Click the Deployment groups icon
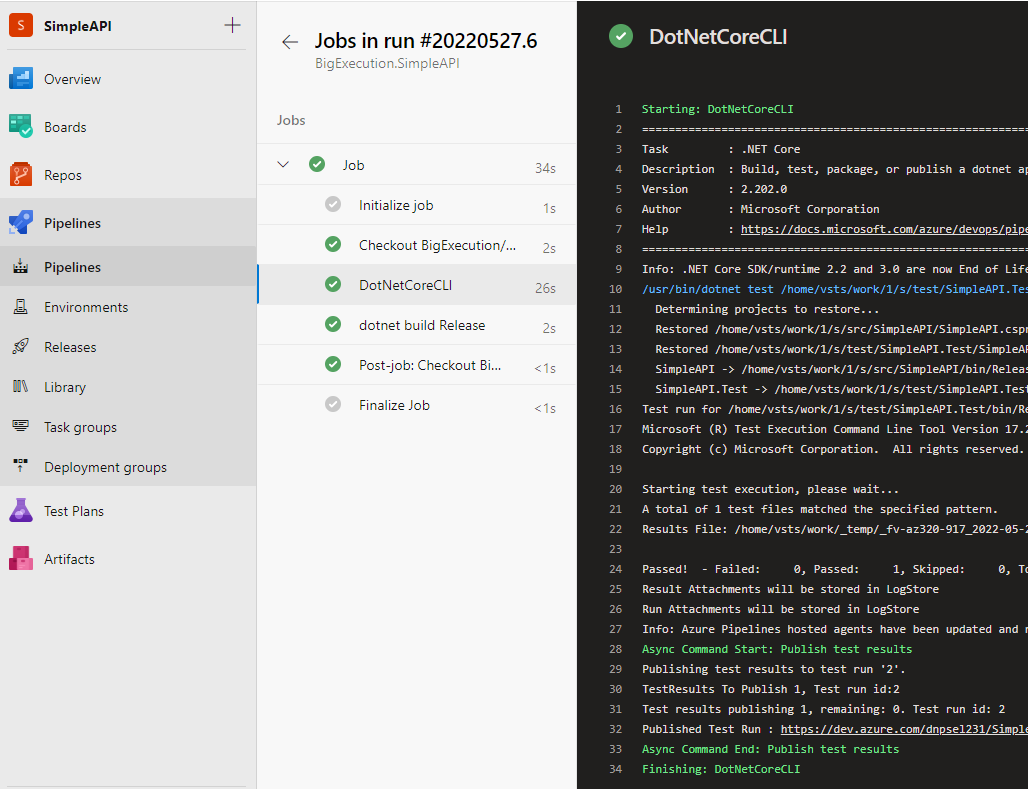 tap(21, 466)
